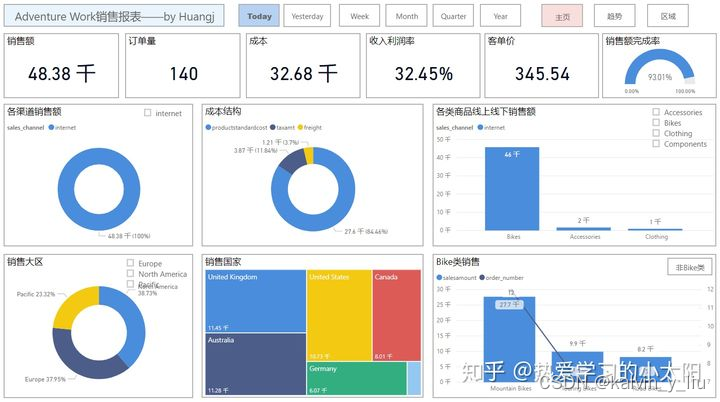The image size is (720, 402).
Task: Click the 客单价 345.54 card
Action: (x=541, y=65)
